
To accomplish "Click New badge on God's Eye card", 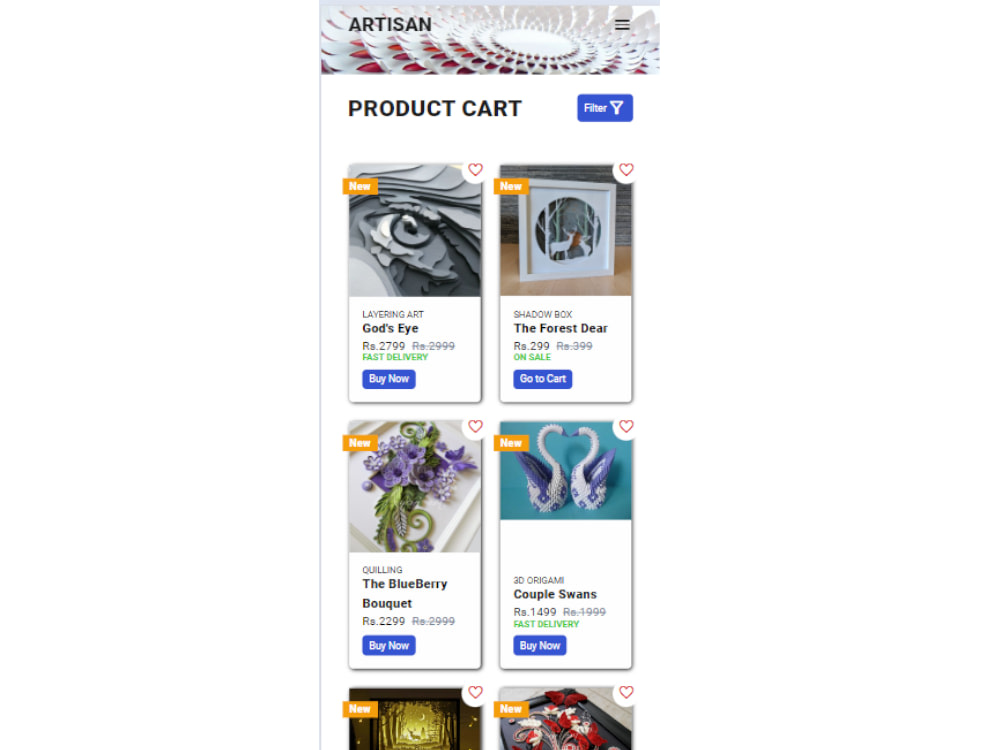I will coord(360,186).
